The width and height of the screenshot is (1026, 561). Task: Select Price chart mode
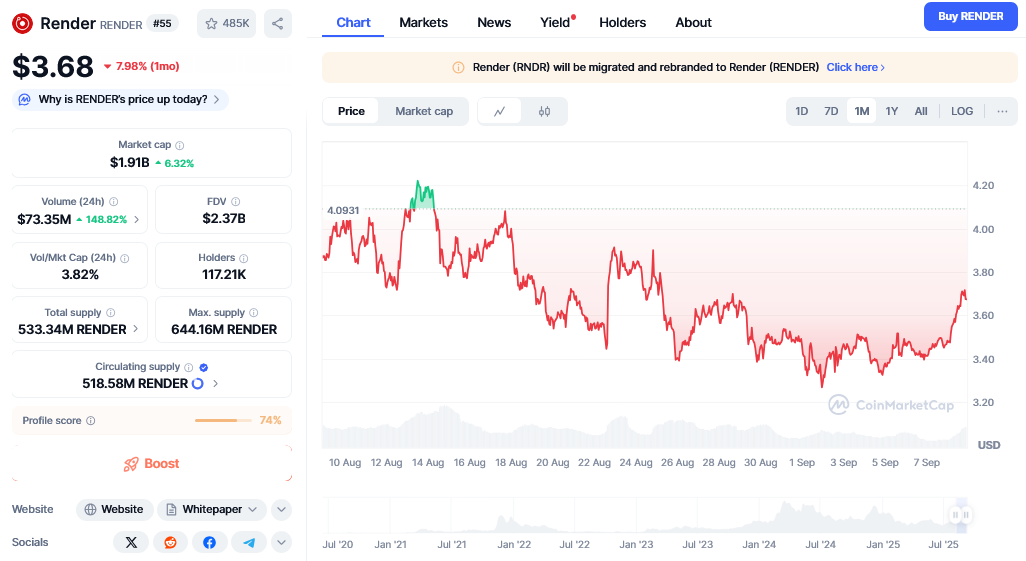point(351,111)
